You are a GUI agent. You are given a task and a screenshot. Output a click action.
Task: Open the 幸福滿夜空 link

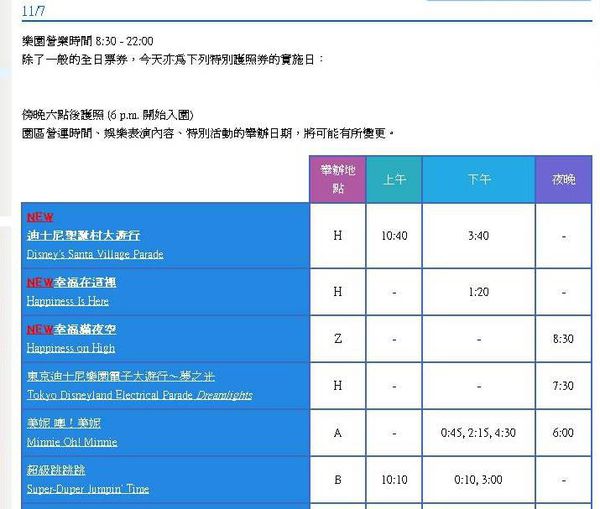click(85, 330)
